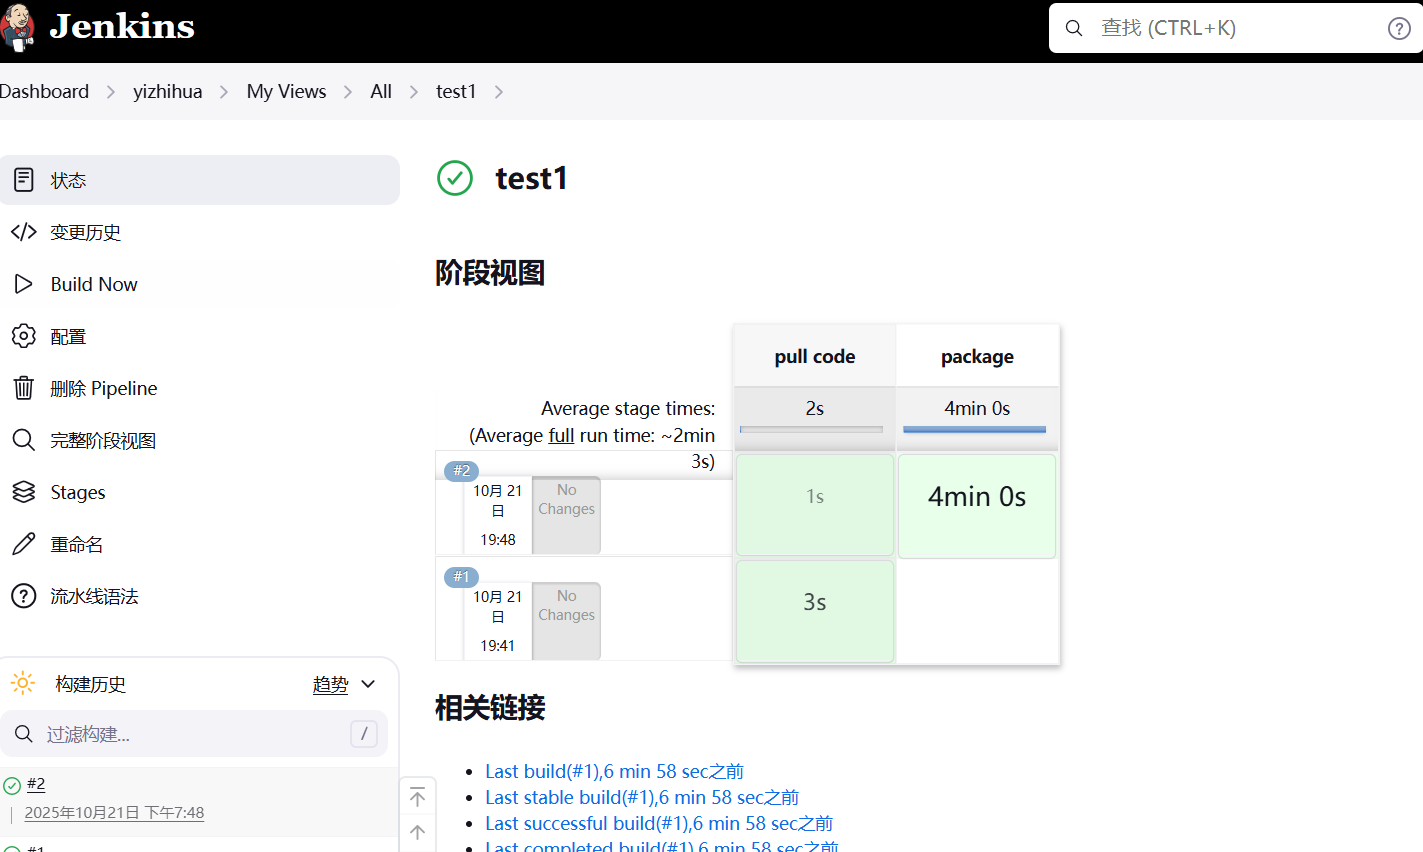The height and width of the screenshot is (852, 1423).
Task: Open the 3s pull code cell
Action: click(815, 611)
